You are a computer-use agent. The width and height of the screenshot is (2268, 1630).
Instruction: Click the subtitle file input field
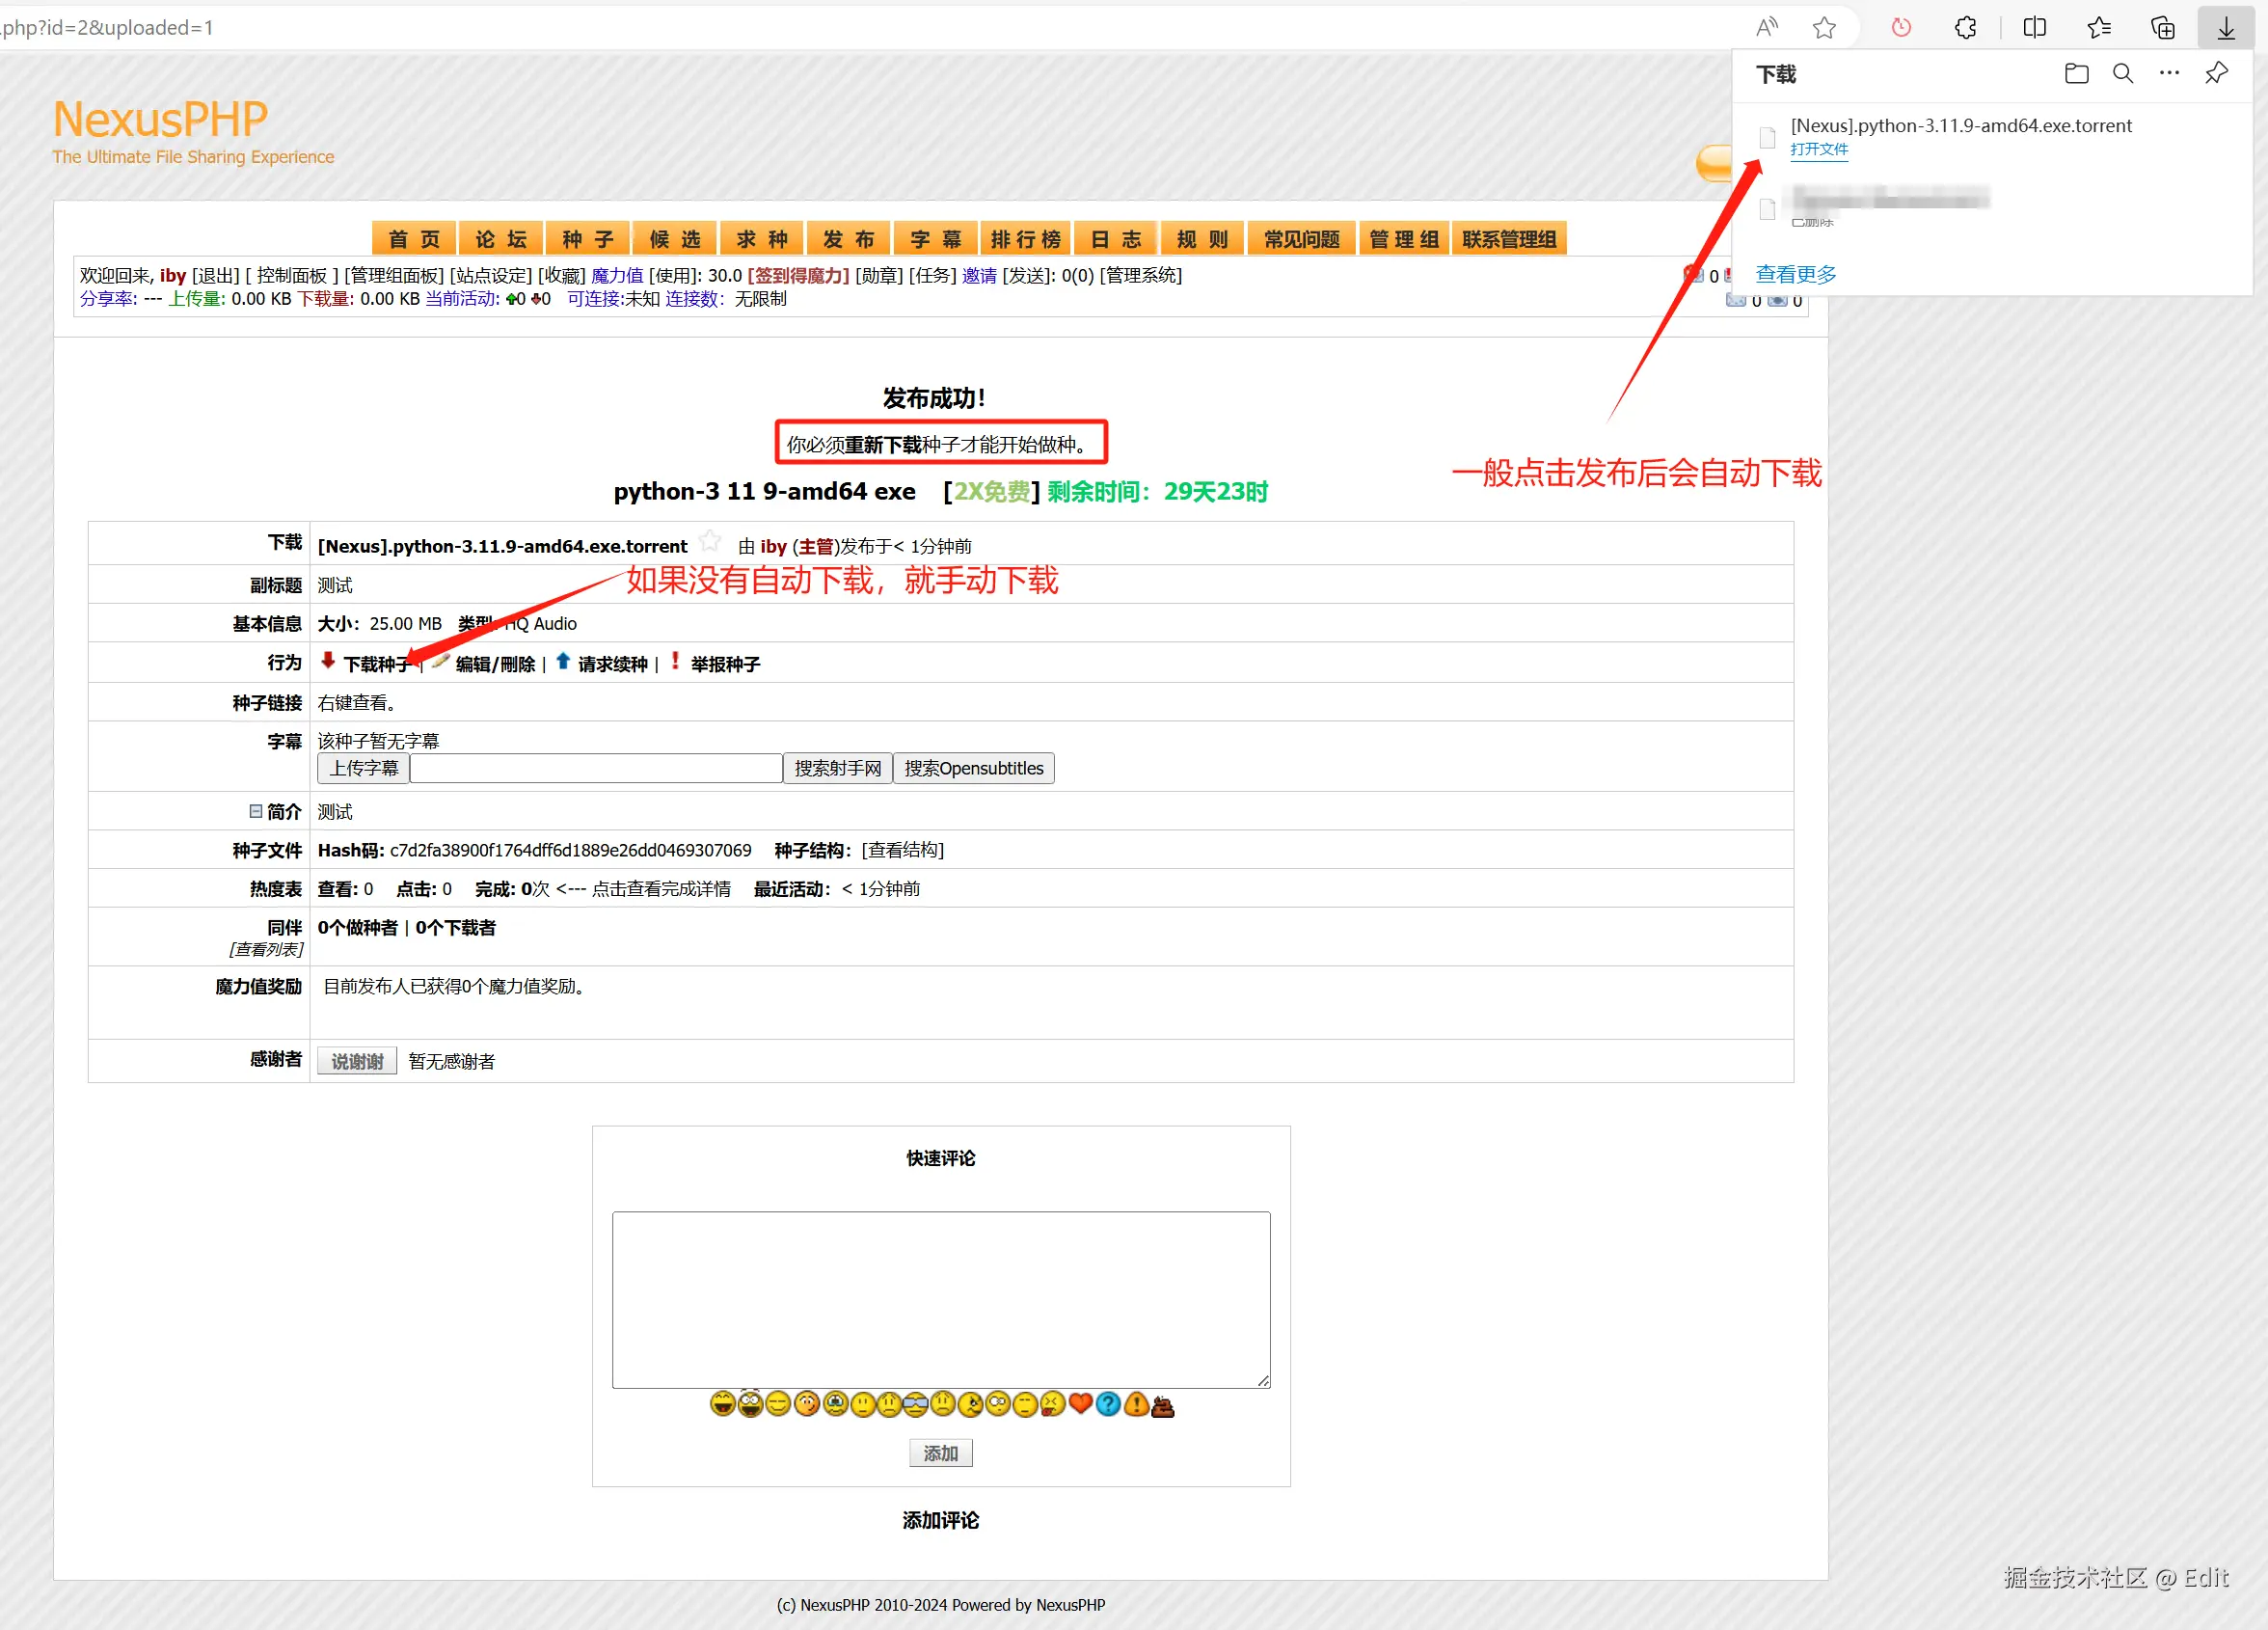point(596,768)
